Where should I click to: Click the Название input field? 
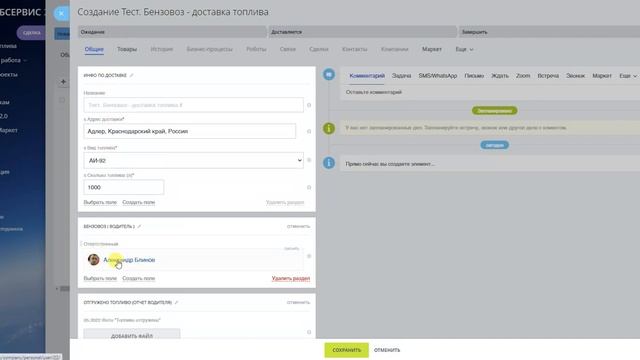(193, 105)
